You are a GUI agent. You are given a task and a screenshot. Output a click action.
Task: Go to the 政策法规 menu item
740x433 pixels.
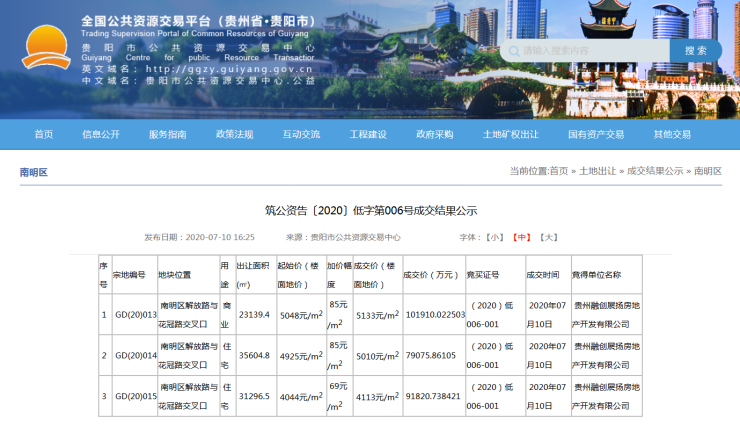[x=234, y=135]
